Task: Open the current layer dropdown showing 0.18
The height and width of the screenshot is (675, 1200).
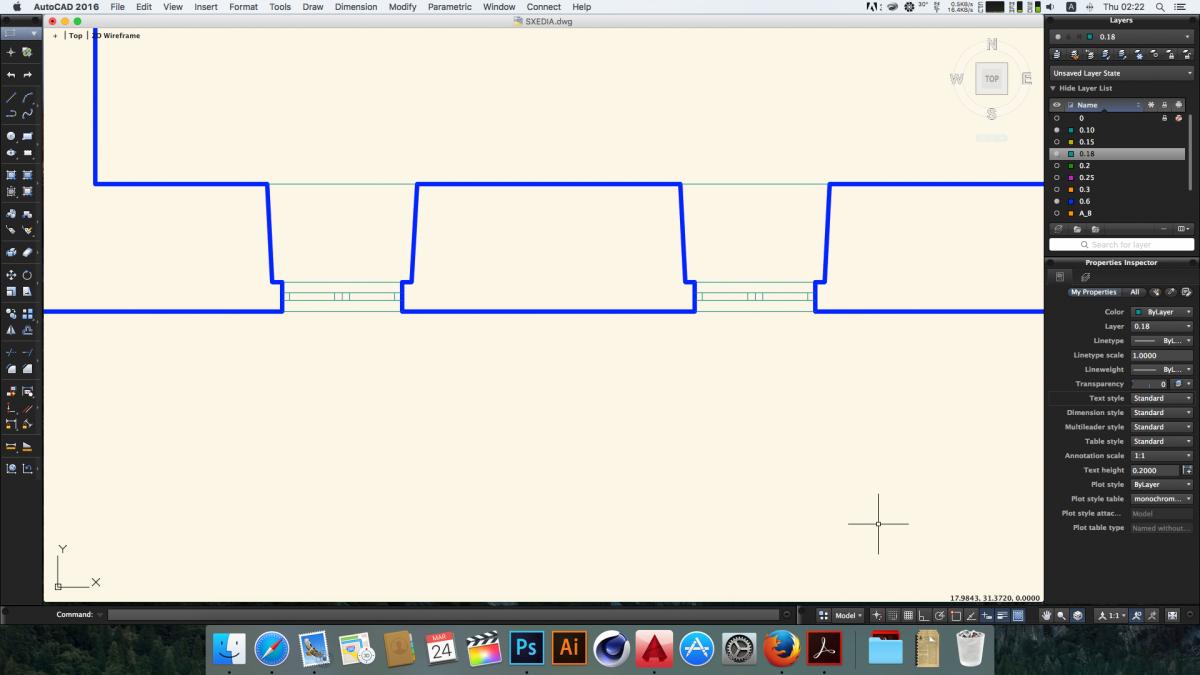Action: pos(1122,37)
